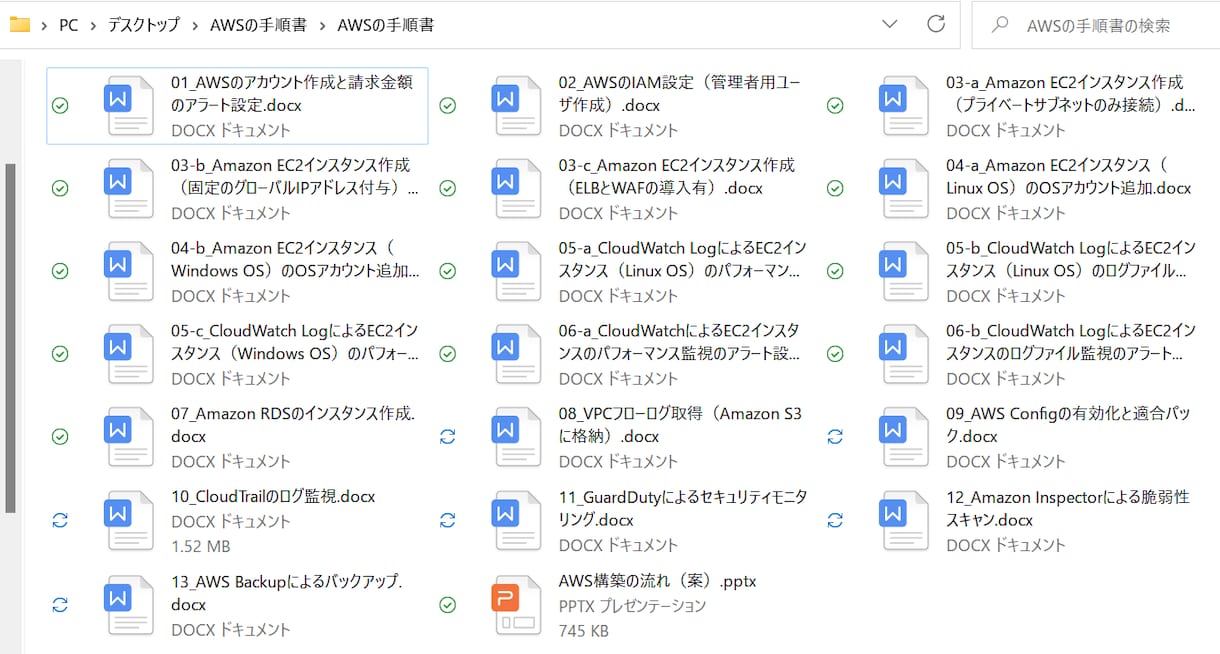Click the last AWSの手順書 breadcrumb

386,25
